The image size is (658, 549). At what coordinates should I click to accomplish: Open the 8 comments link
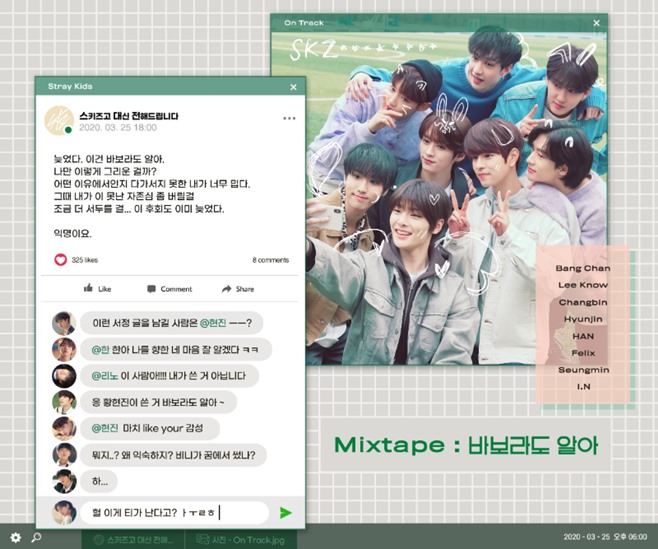click(270, 260)
